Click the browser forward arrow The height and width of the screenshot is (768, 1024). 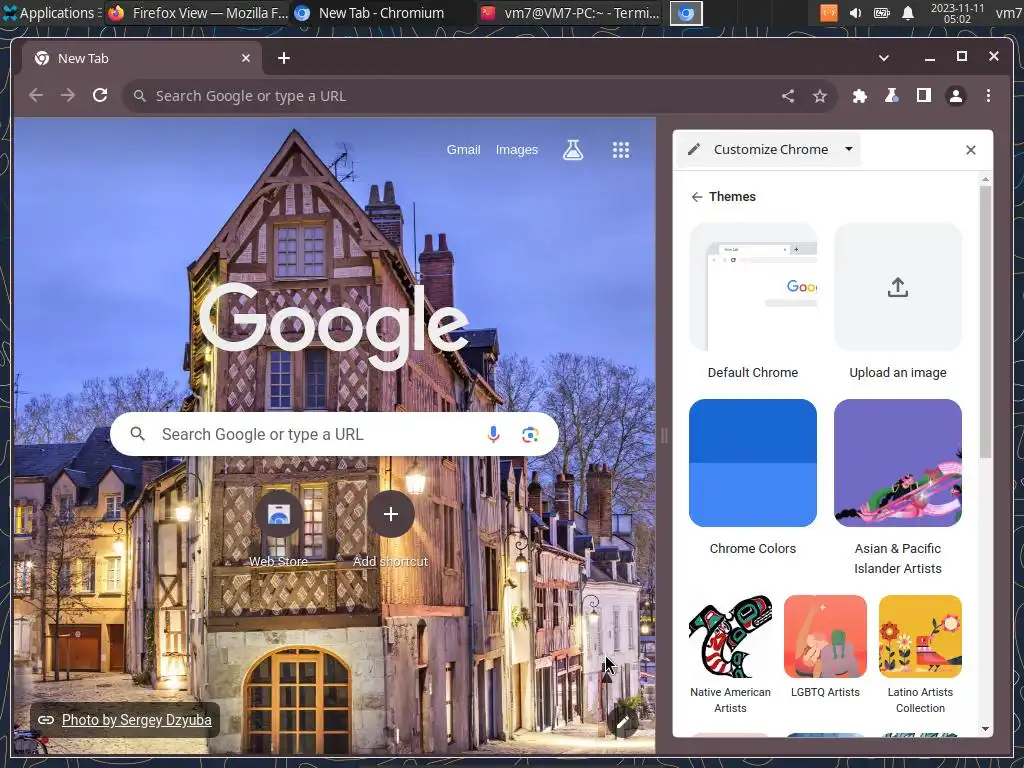pos(68,96)
